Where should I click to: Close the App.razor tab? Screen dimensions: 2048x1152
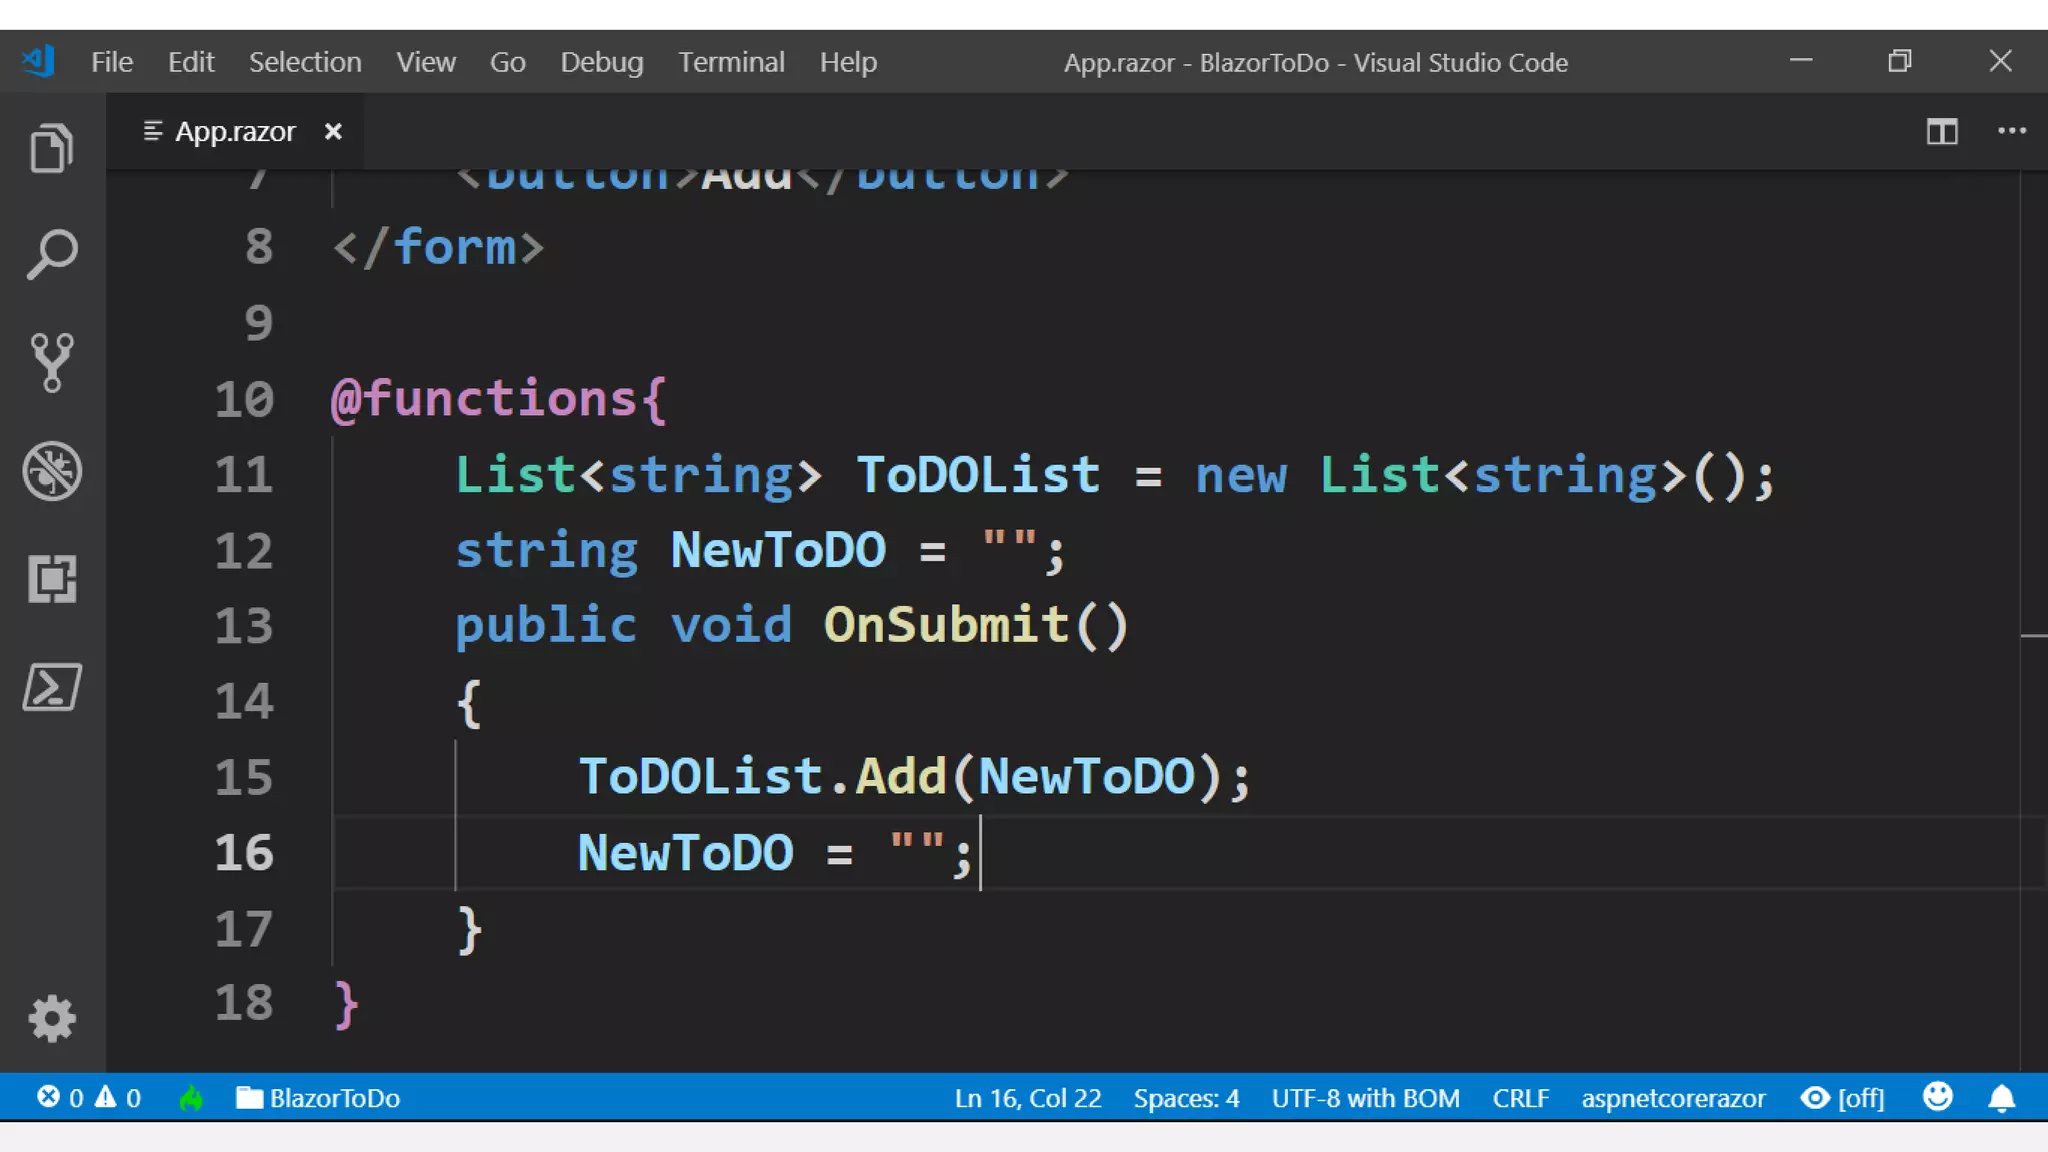(333, 132)
